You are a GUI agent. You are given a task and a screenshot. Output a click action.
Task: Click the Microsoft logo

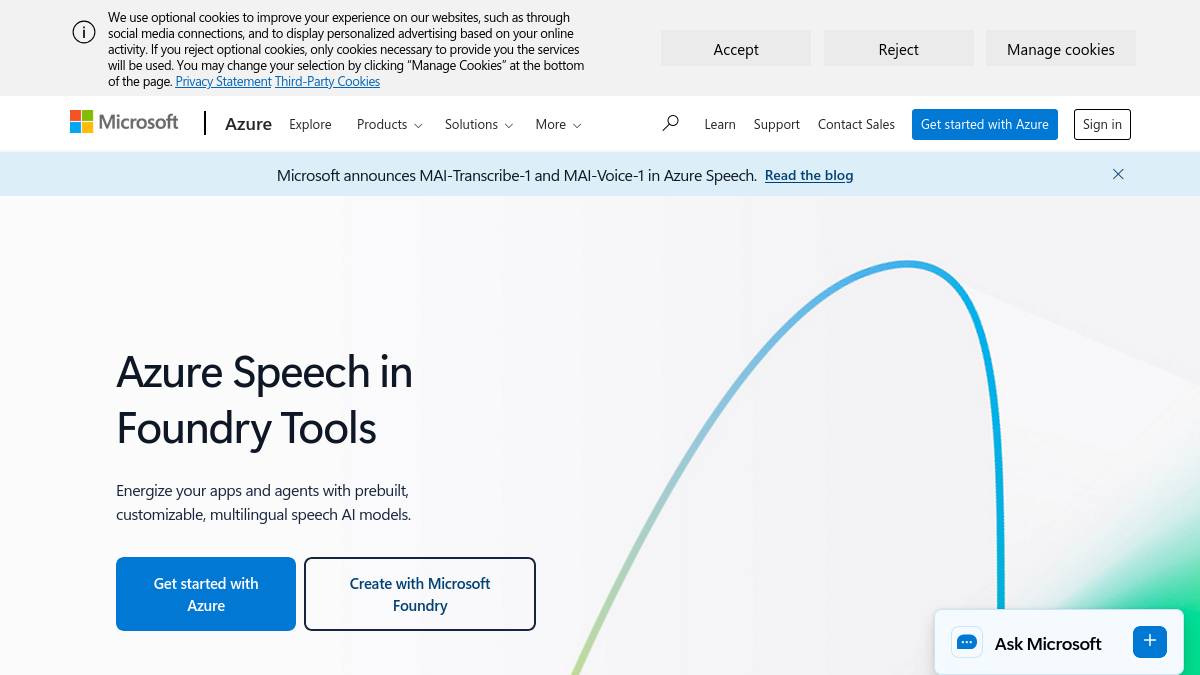click(x=124, y=122)
